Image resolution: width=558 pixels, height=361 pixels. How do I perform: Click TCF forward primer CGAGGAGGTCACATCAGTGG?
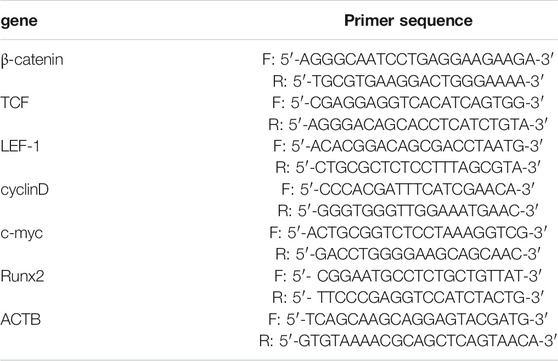click(408, 103)
